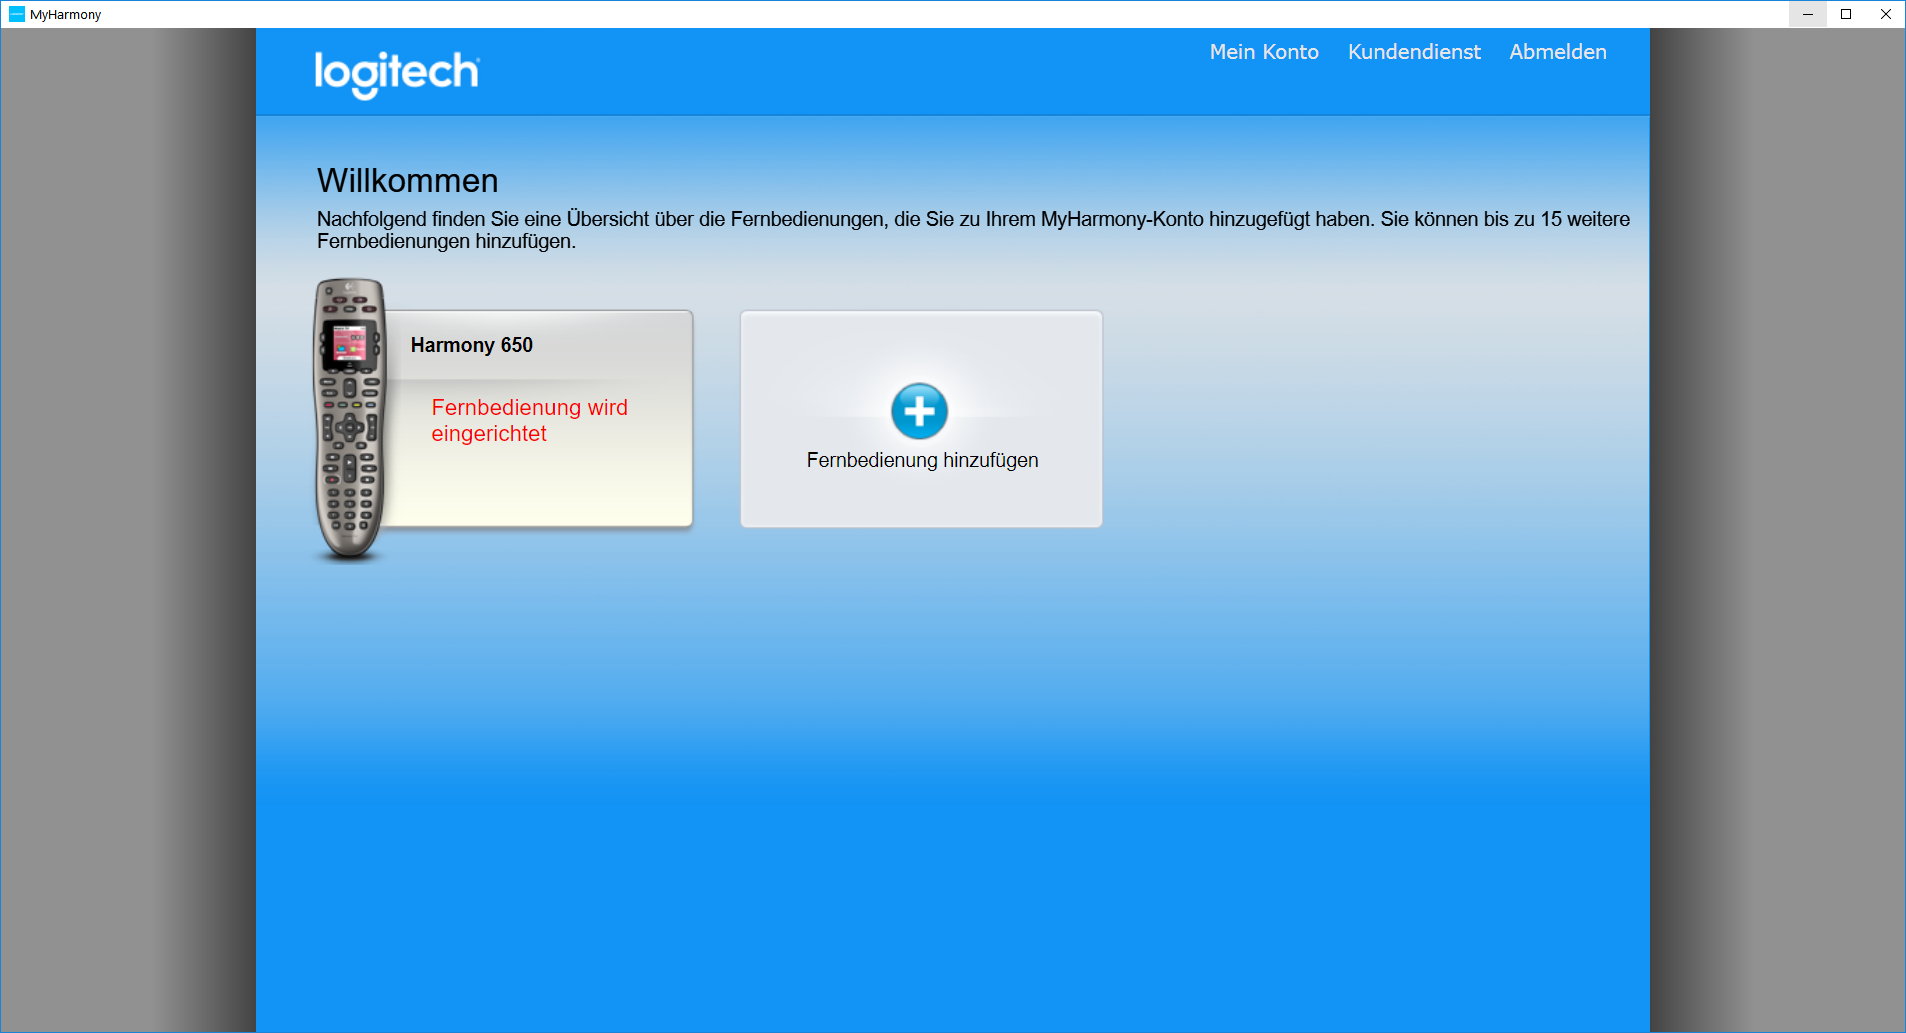The width and height of the screenshot is (1906, 1033).
Task: Click the small color screen on the remote
Action: (x=349, y=345)
